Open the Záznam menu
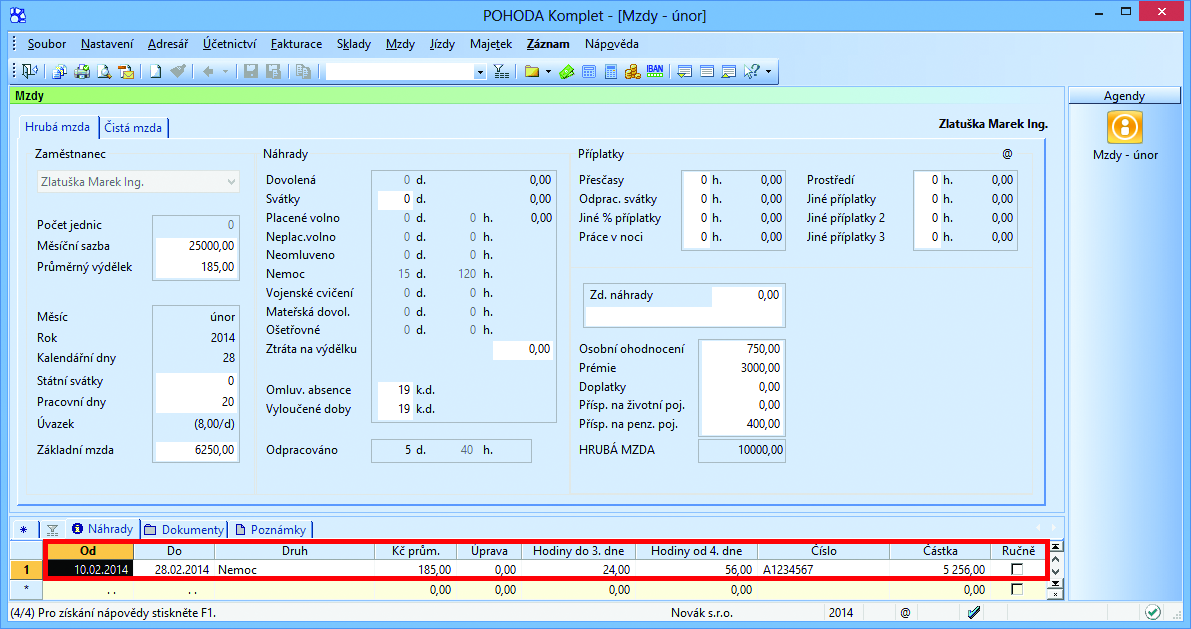Image resolution: width=1191 pixels, height=629 pixels. tap(548, 44)
